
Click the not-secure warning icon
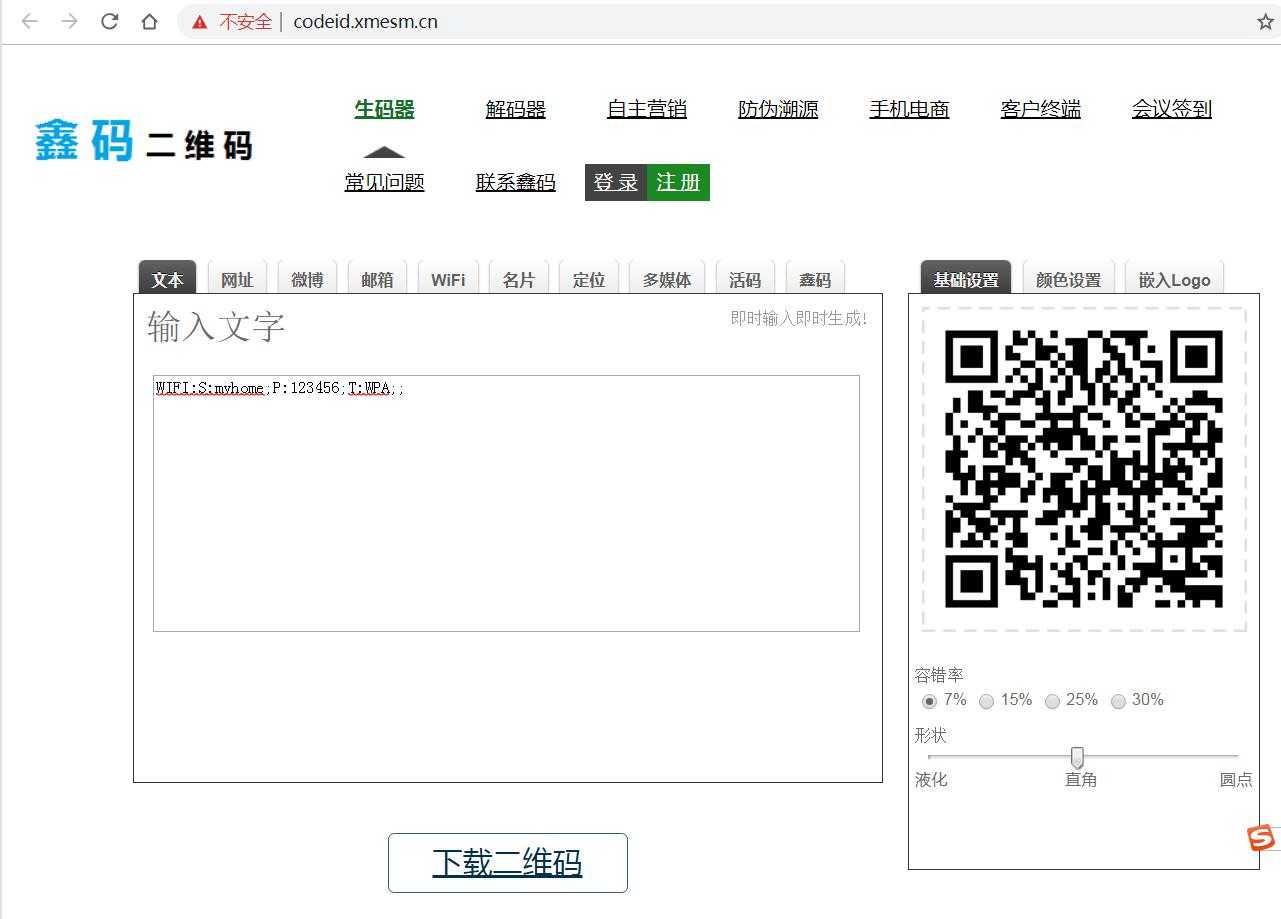pos(200,22)
